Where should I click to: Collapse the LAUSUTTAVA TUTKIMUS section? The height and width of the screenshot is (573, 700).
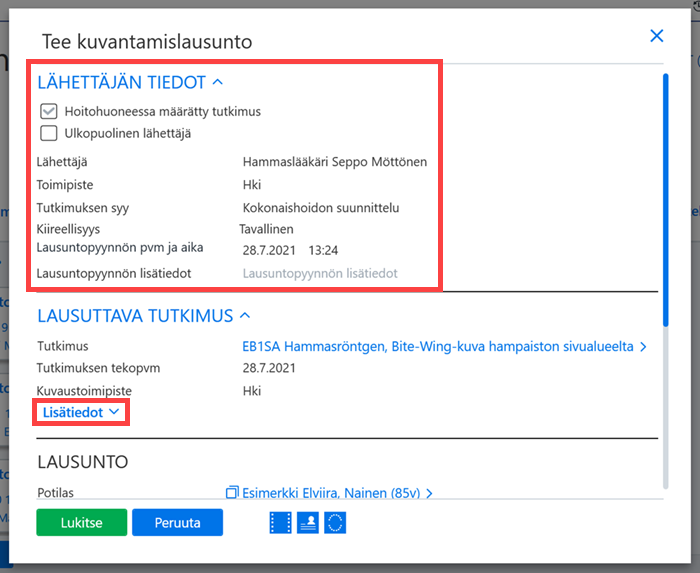[x=144, y=316]
